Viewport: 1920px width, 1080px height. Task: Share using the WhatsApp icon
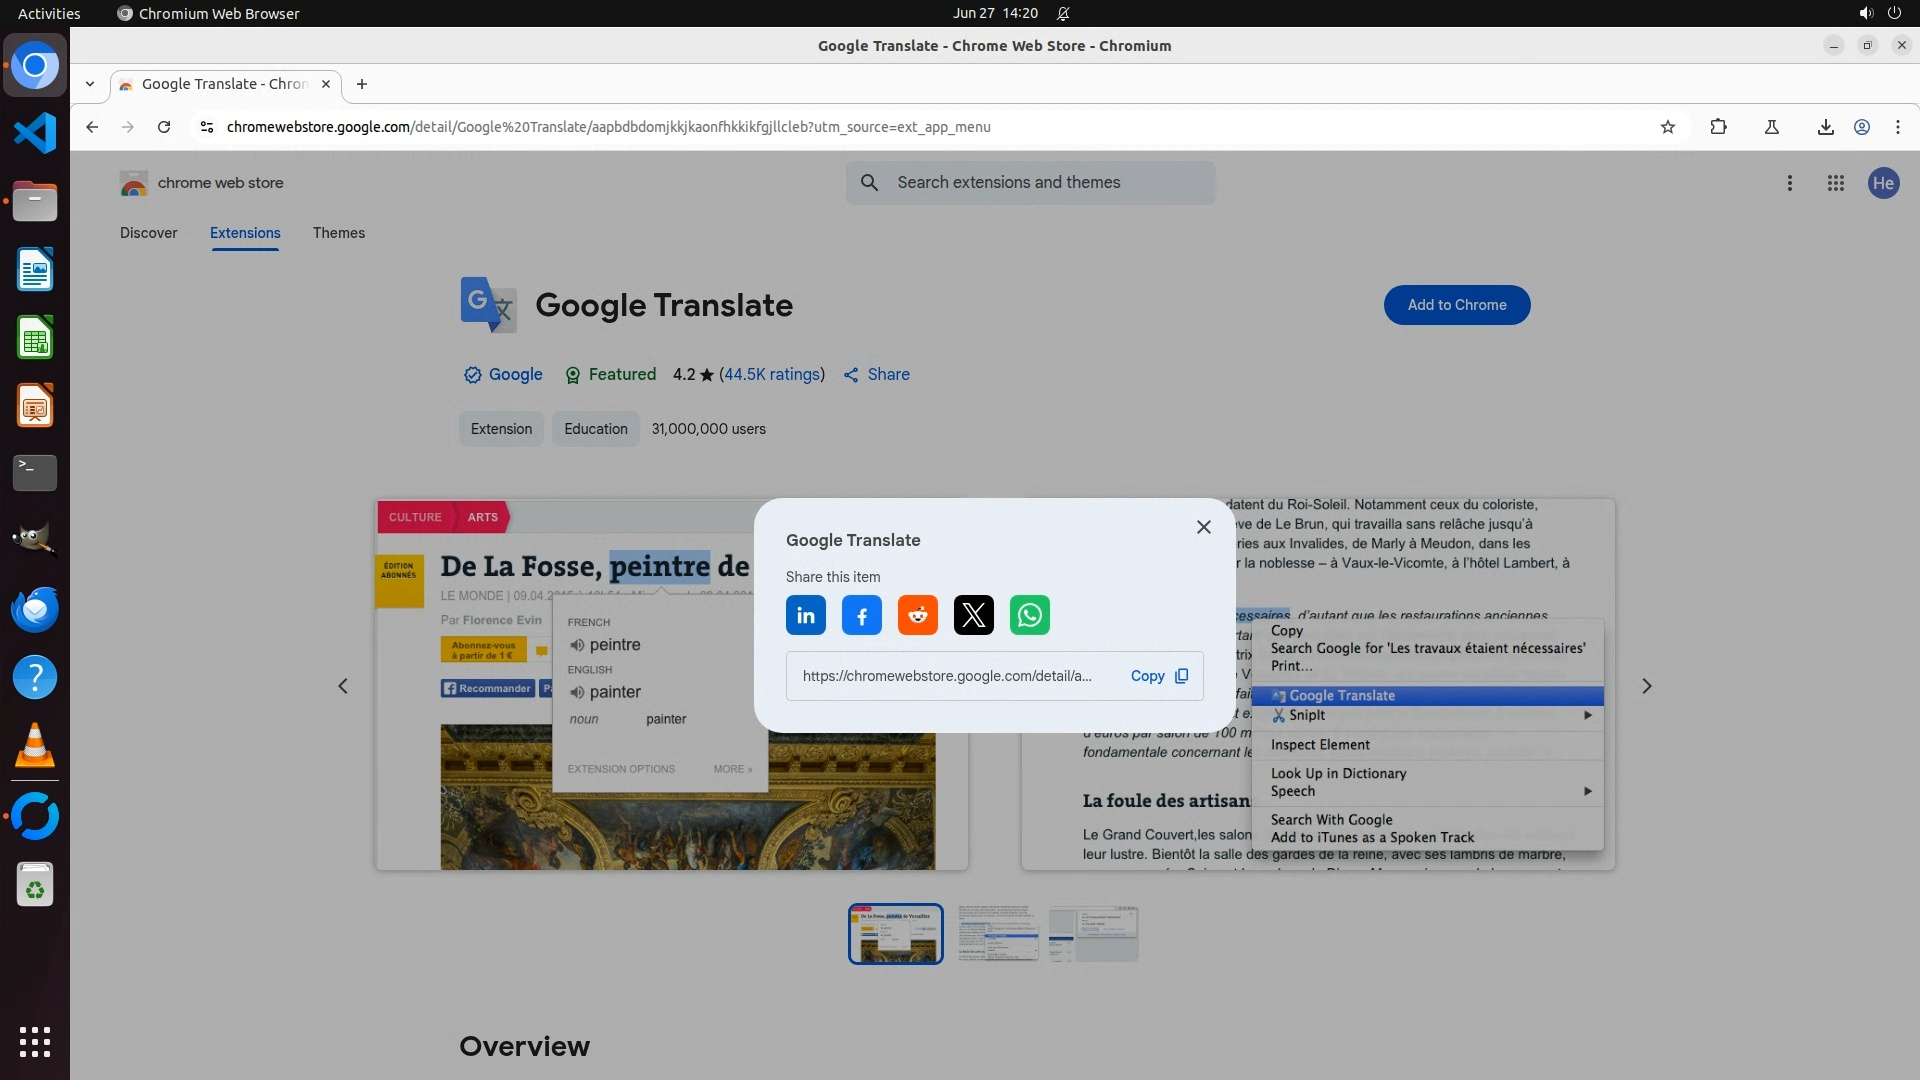1029,615
